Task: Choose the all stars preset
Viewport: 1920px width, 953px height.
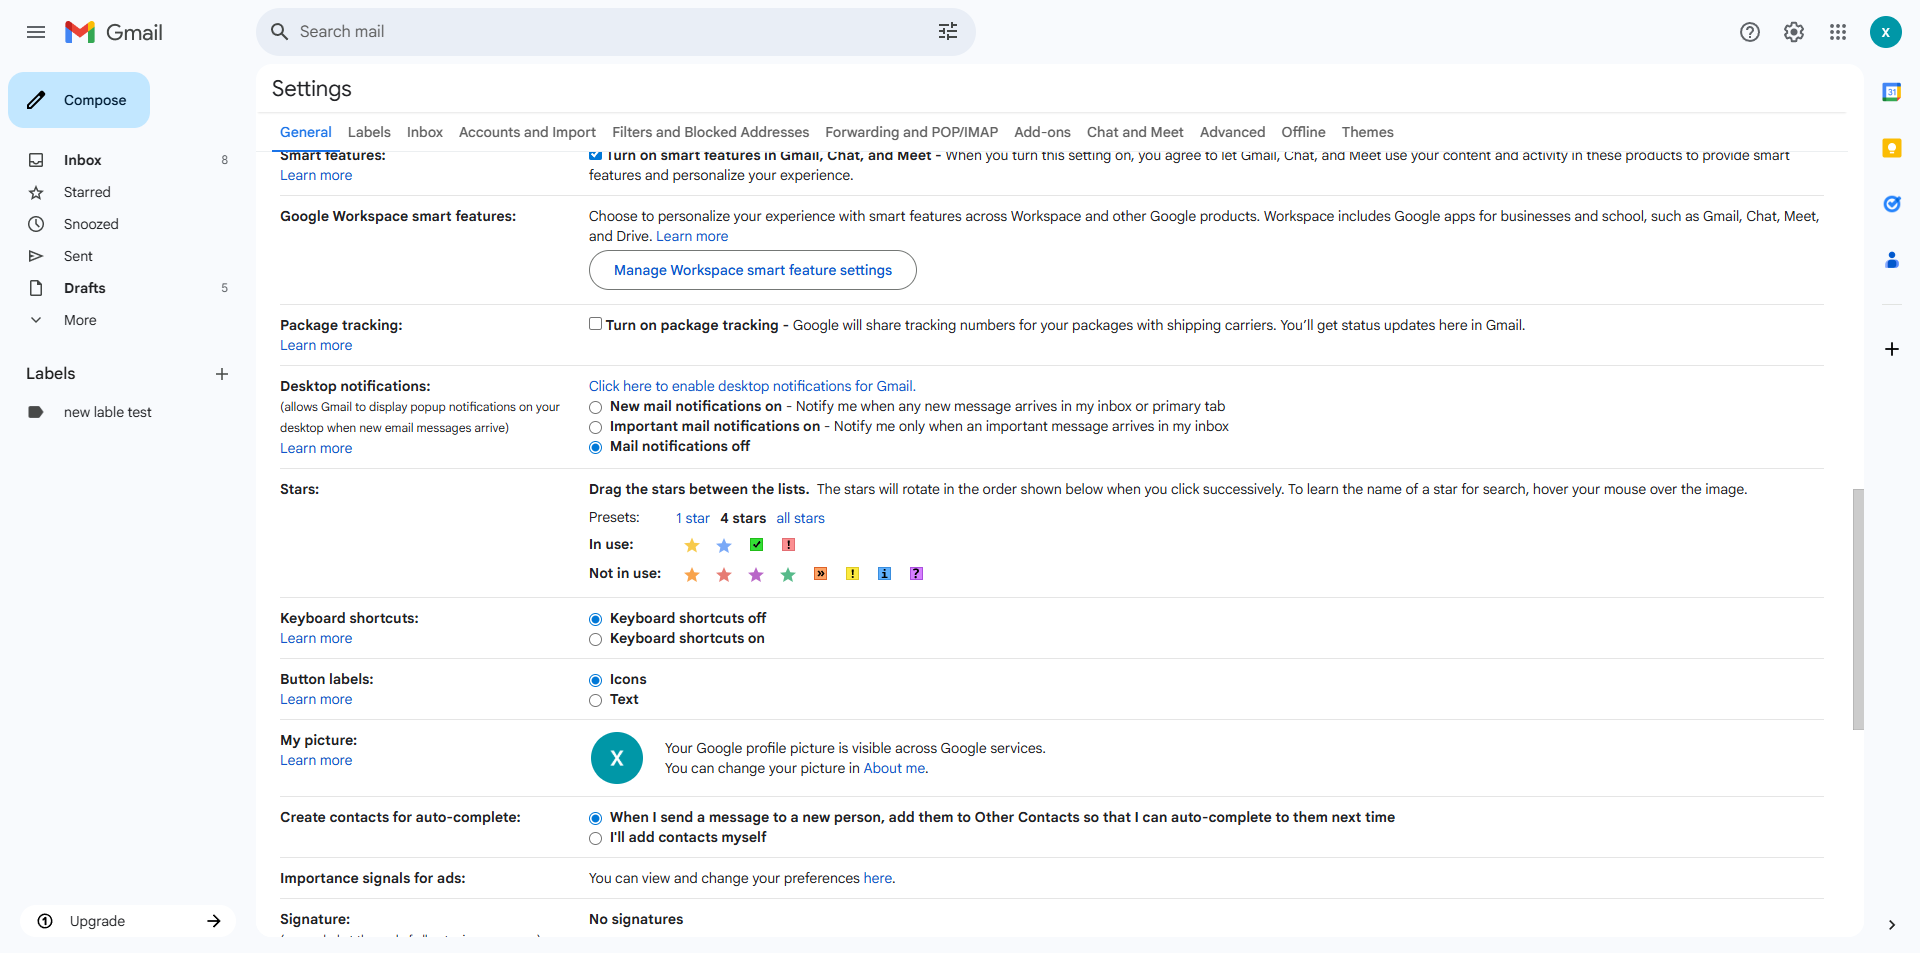Action: [x=800, y=518]
